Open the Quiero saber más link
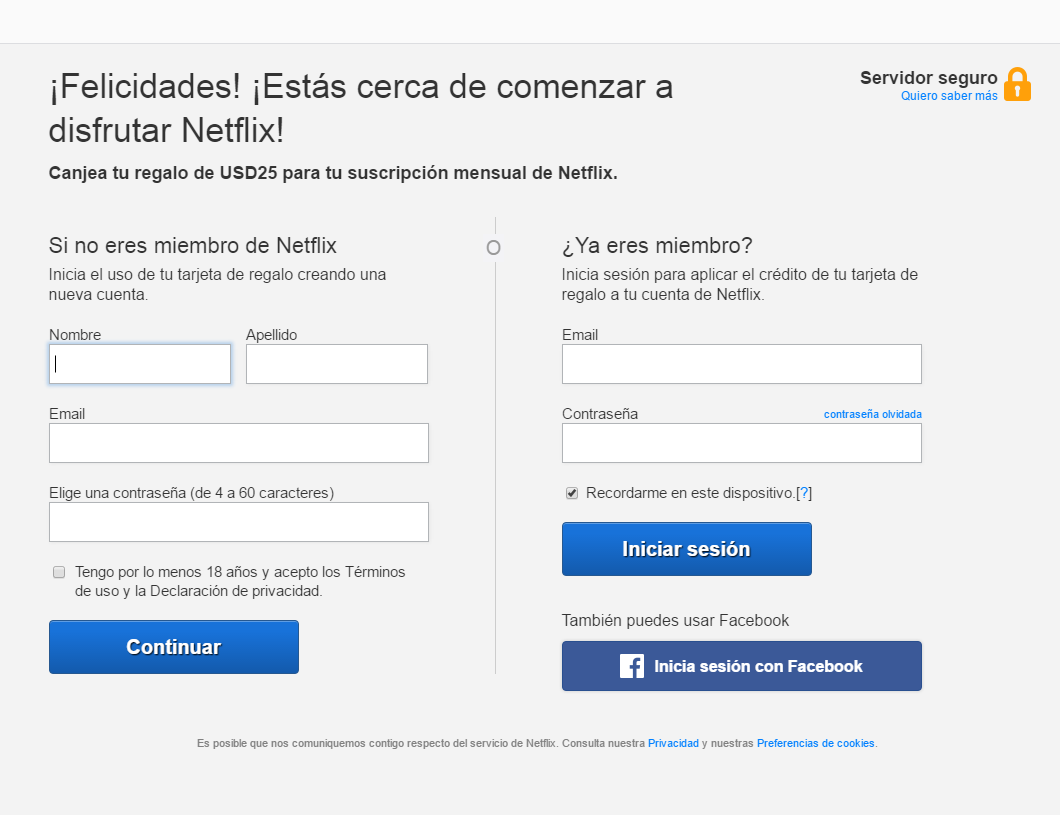Viewport: 1060px width, 815px height. coord(949,96)
